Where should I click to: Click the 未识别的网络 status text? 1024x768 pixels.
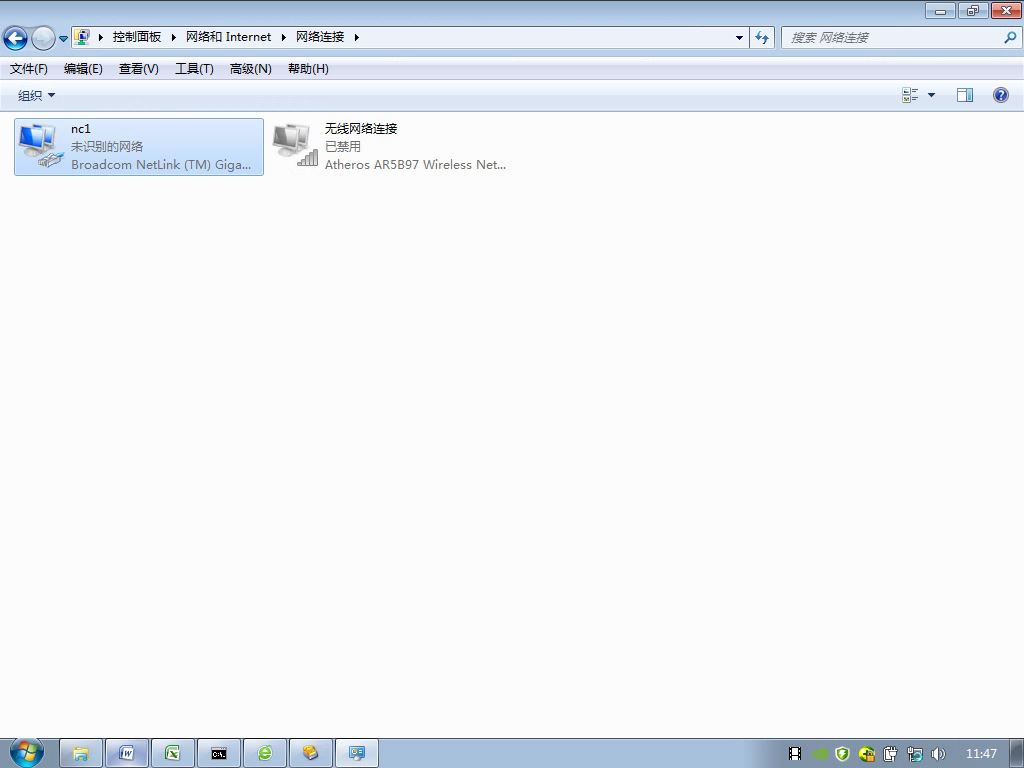tap(107, 146)
